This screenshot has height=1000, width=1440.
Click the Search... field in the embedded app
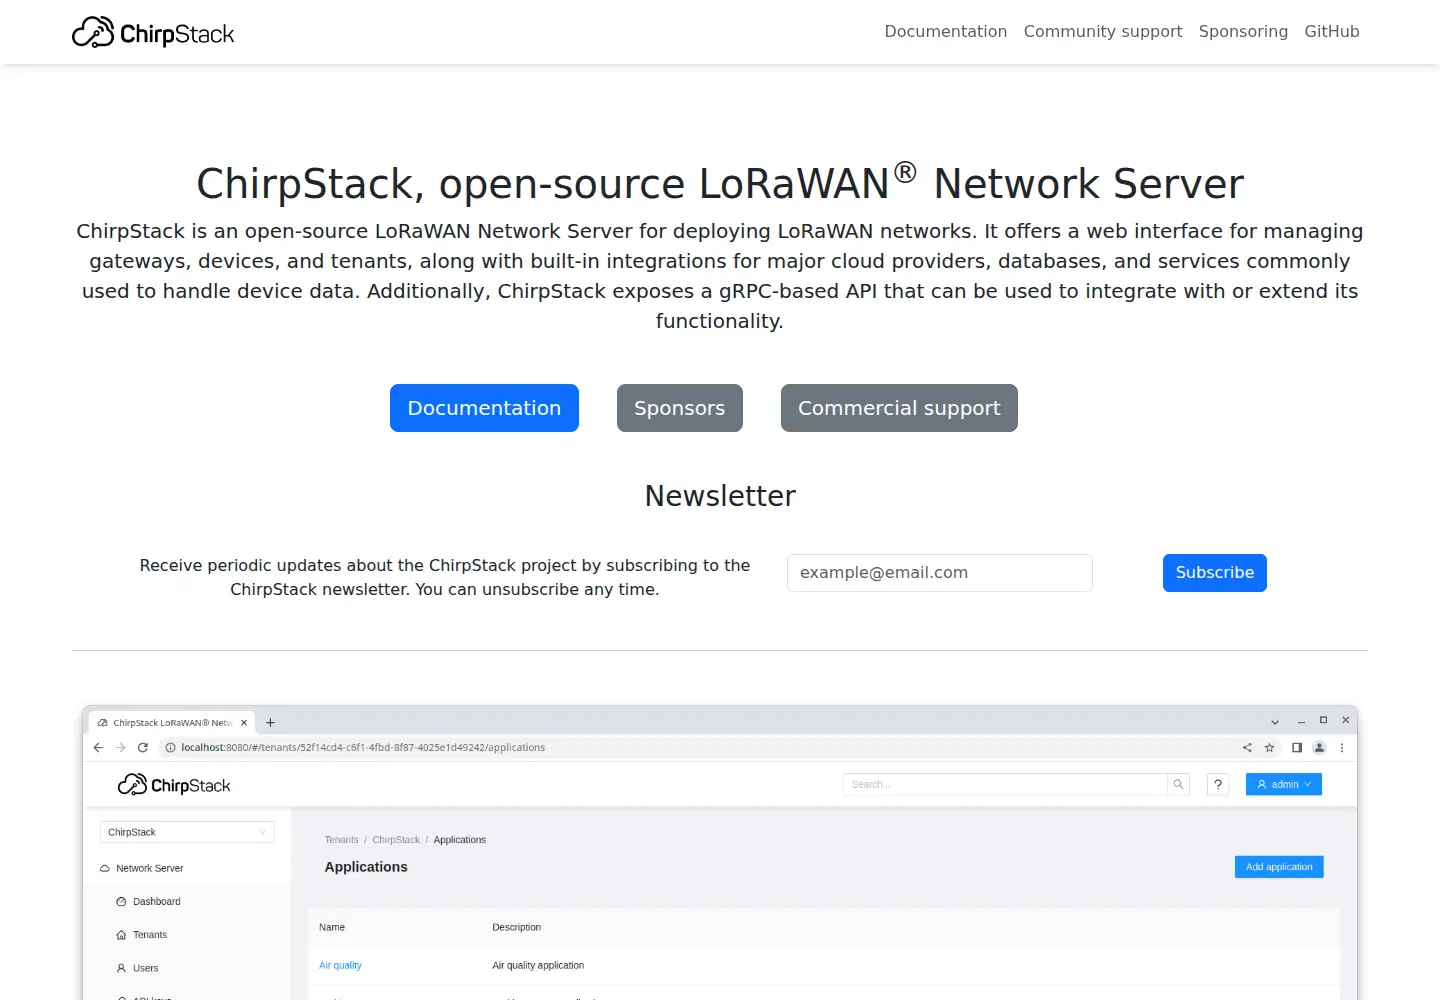[1005, 784]
